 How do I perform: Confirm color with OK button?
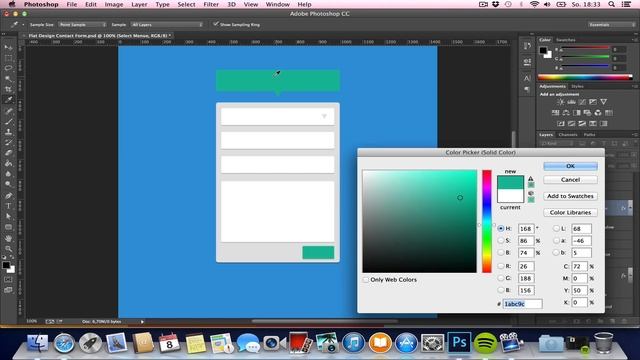(x=570, y=166)
